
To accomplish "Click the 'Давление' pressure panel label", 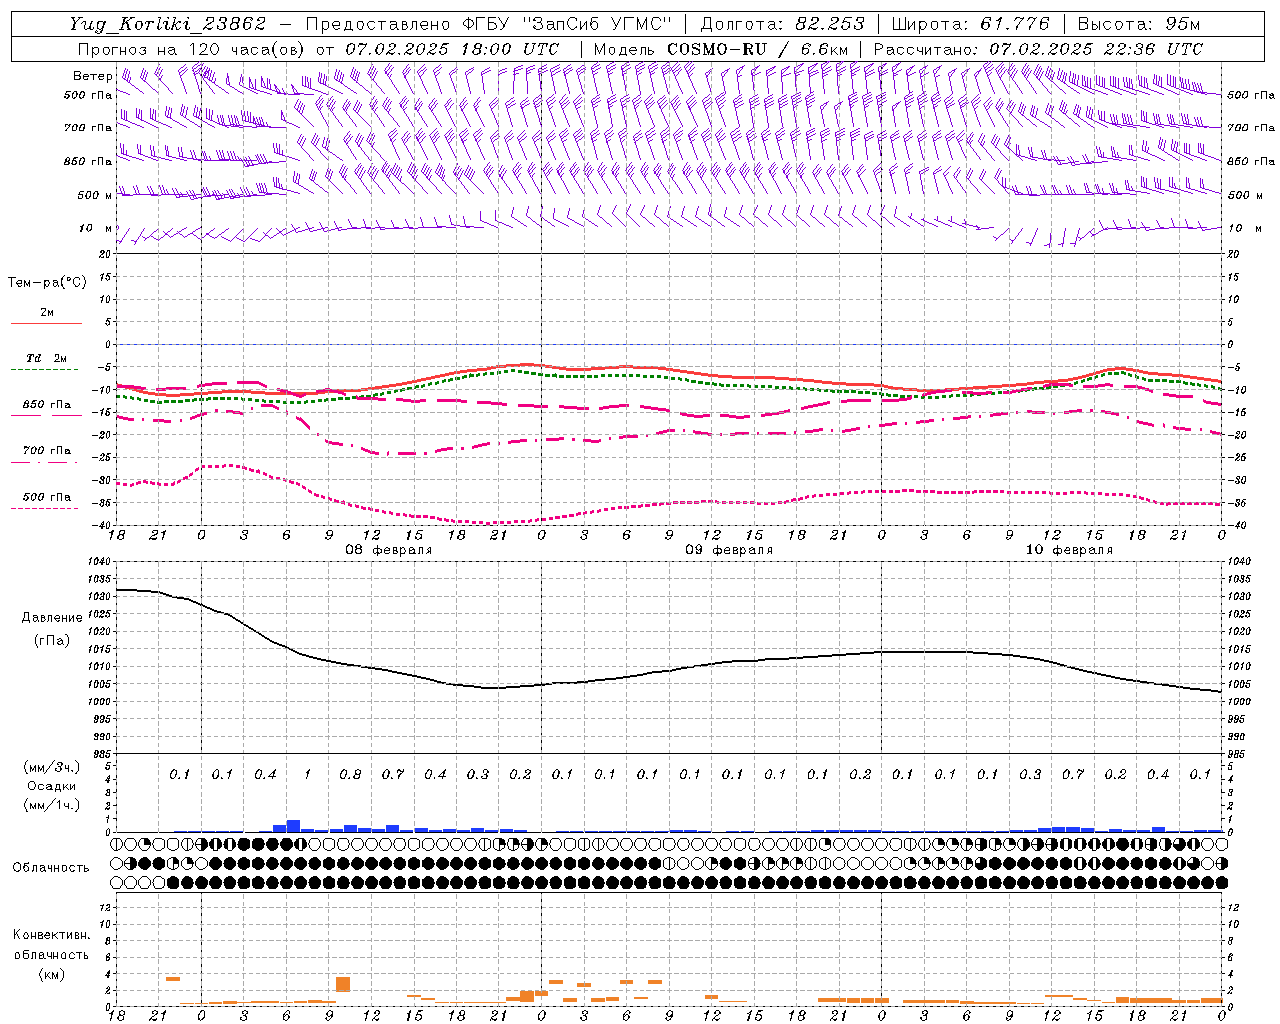I will (52, 618).
